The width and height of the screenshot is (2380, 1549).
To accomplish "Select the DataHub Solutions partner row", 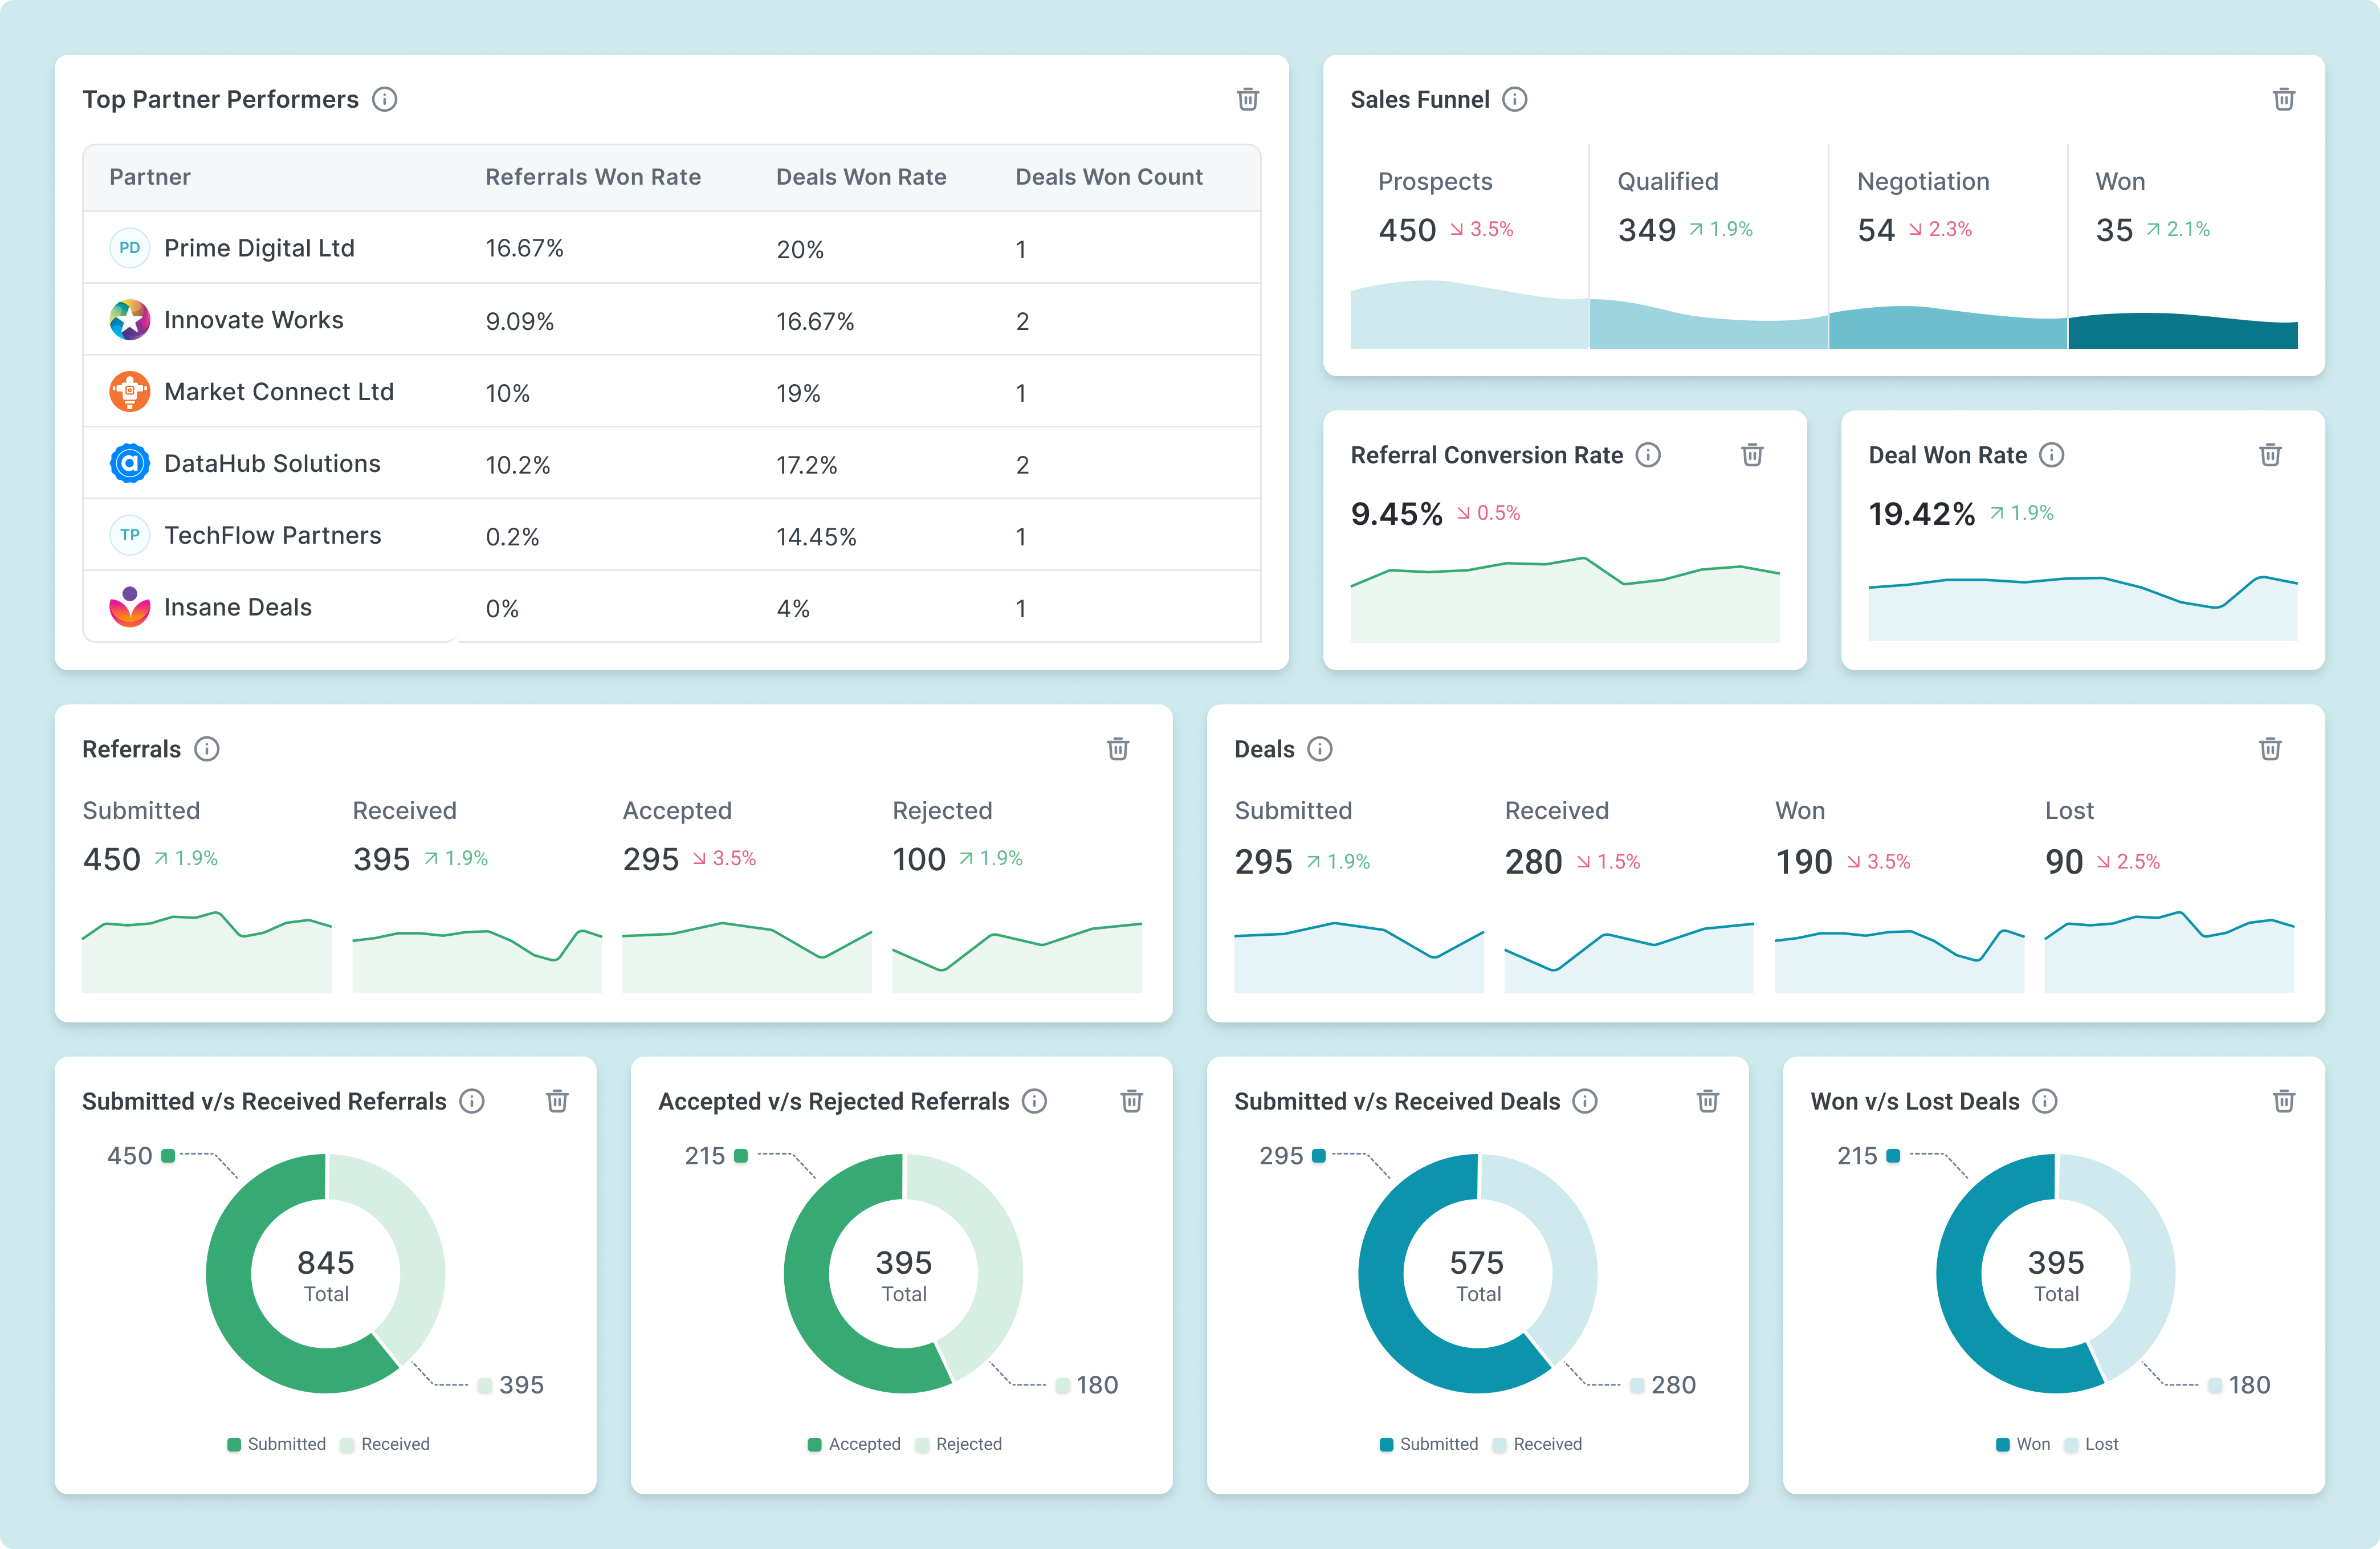I will pyautogui.click(x=272, y=464).
